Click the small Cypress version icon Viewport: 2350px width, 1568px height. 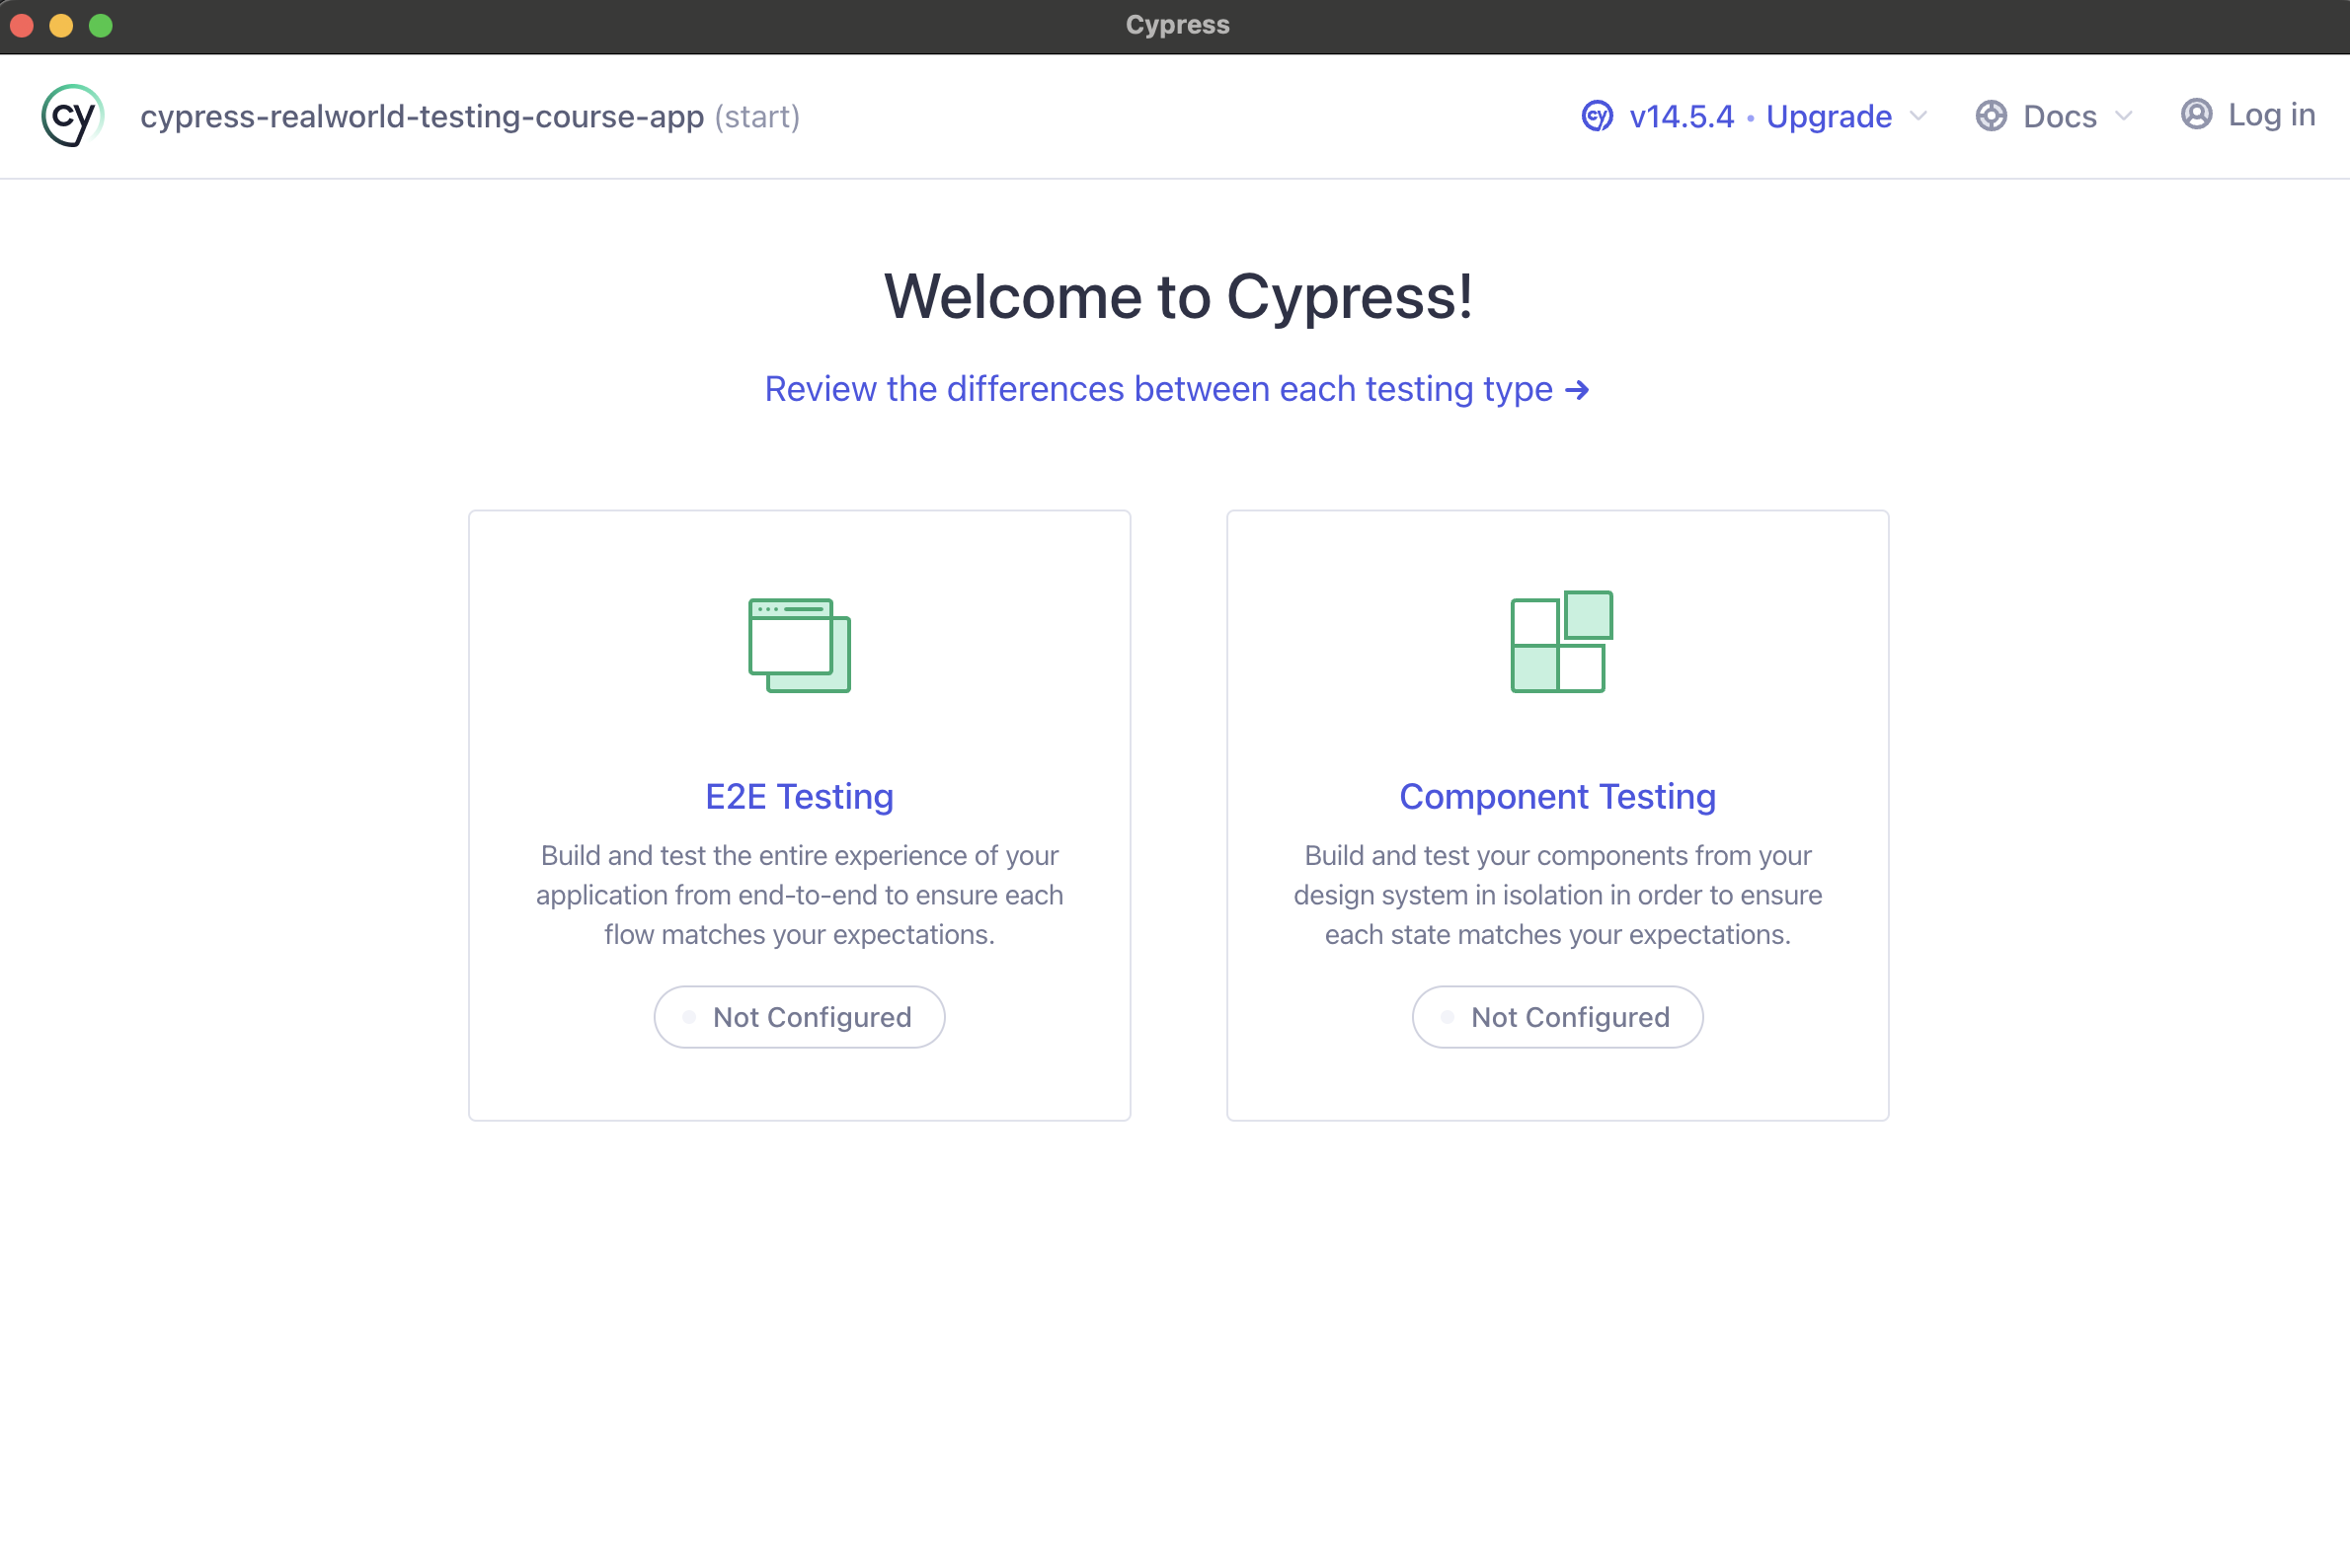click(1597, 117)
